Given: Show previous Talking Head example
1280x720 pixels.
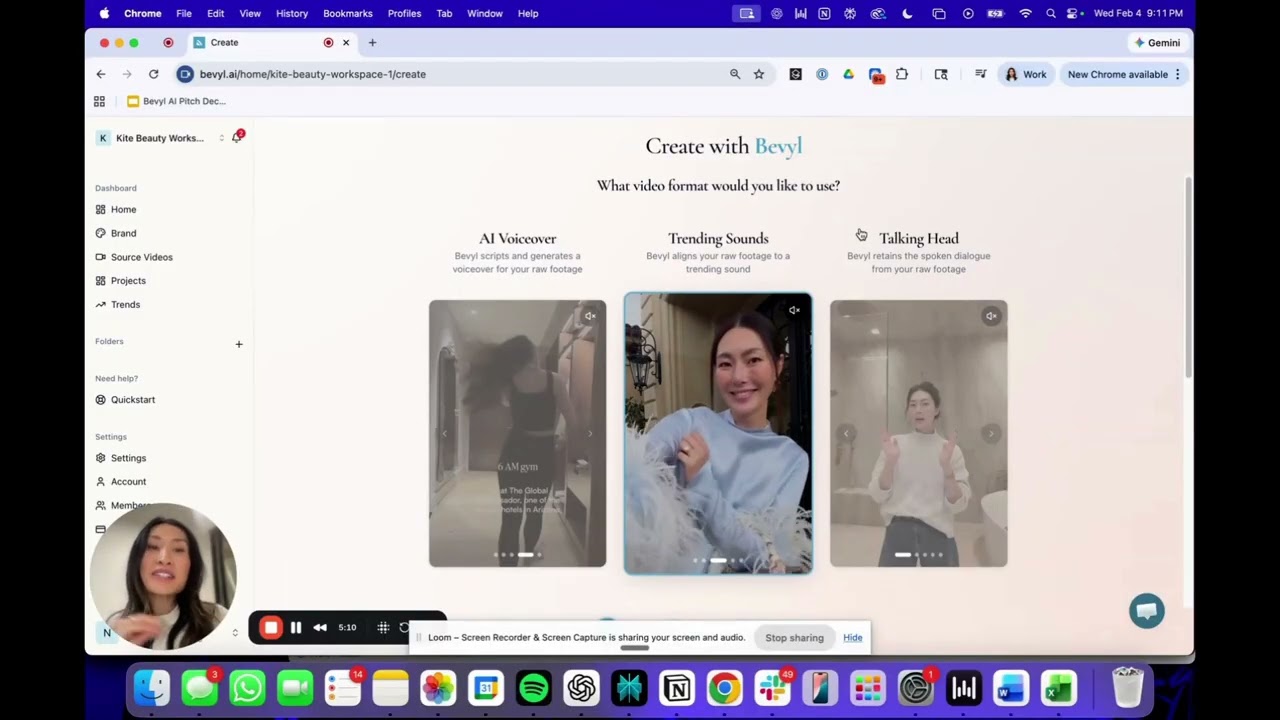Looking at the screenshot, I should click(x=846, y=433).
